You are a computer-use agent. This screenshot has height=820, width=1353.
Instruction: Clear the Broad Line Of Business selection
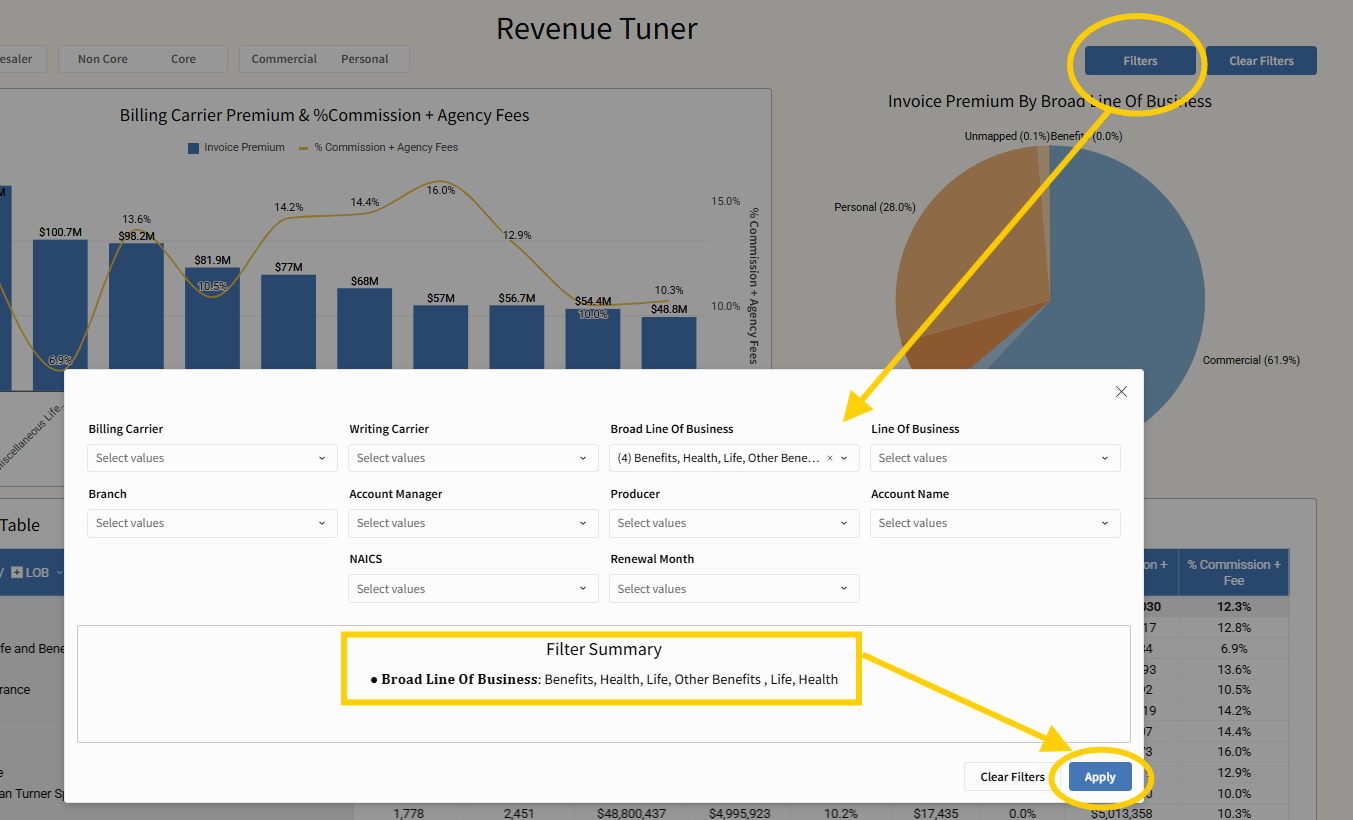coord(829,458)
